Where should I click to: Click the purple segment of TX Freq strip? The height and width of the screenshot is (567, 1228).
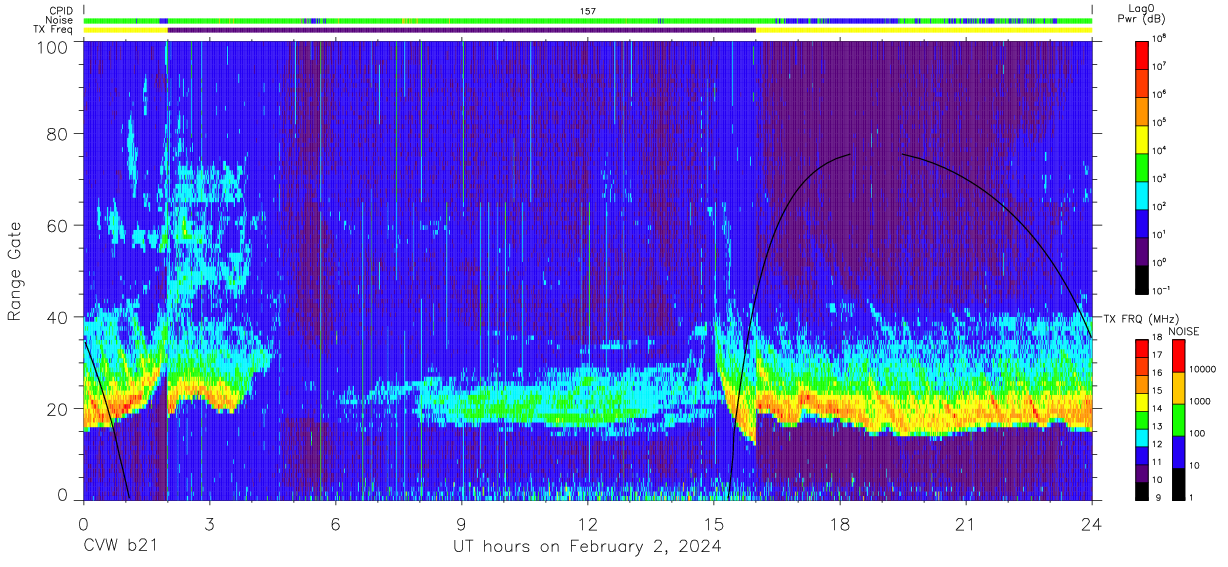click(x=462, y=30)
